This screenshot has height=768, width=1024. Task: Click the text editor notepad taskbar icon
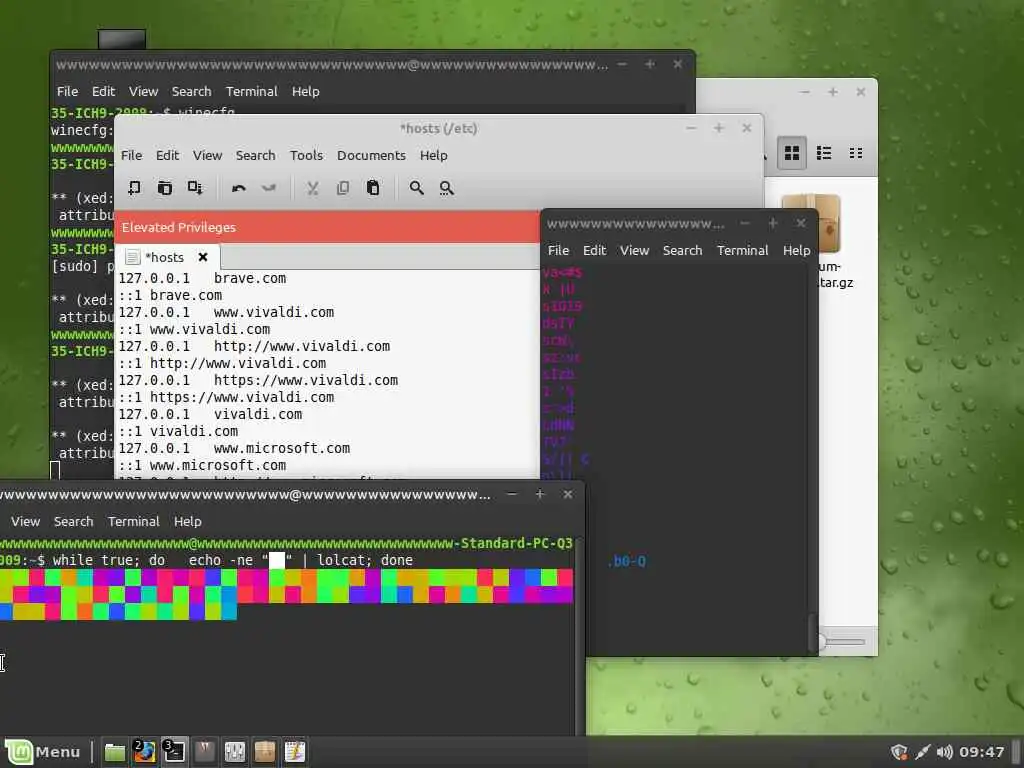point(295,752)
